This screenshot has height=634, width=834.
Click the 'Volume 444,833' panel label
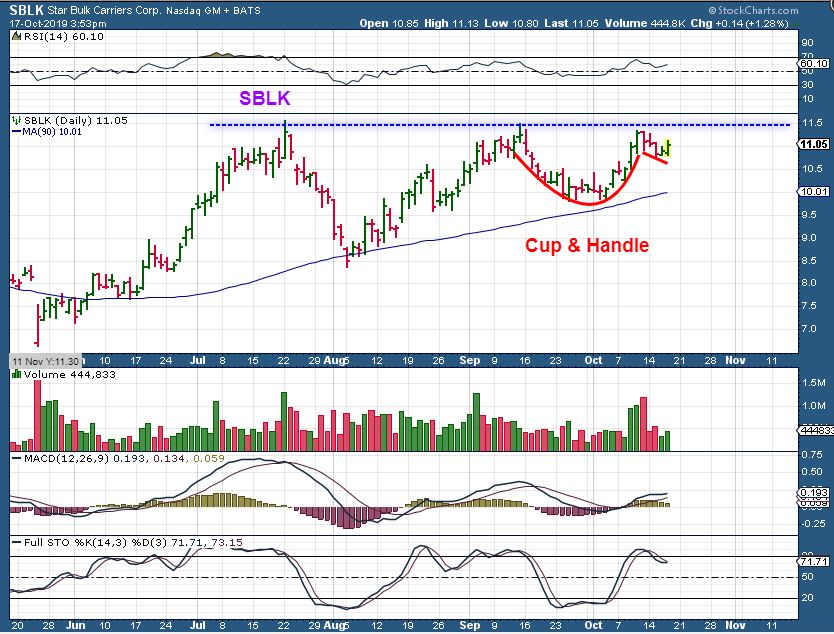70,374
